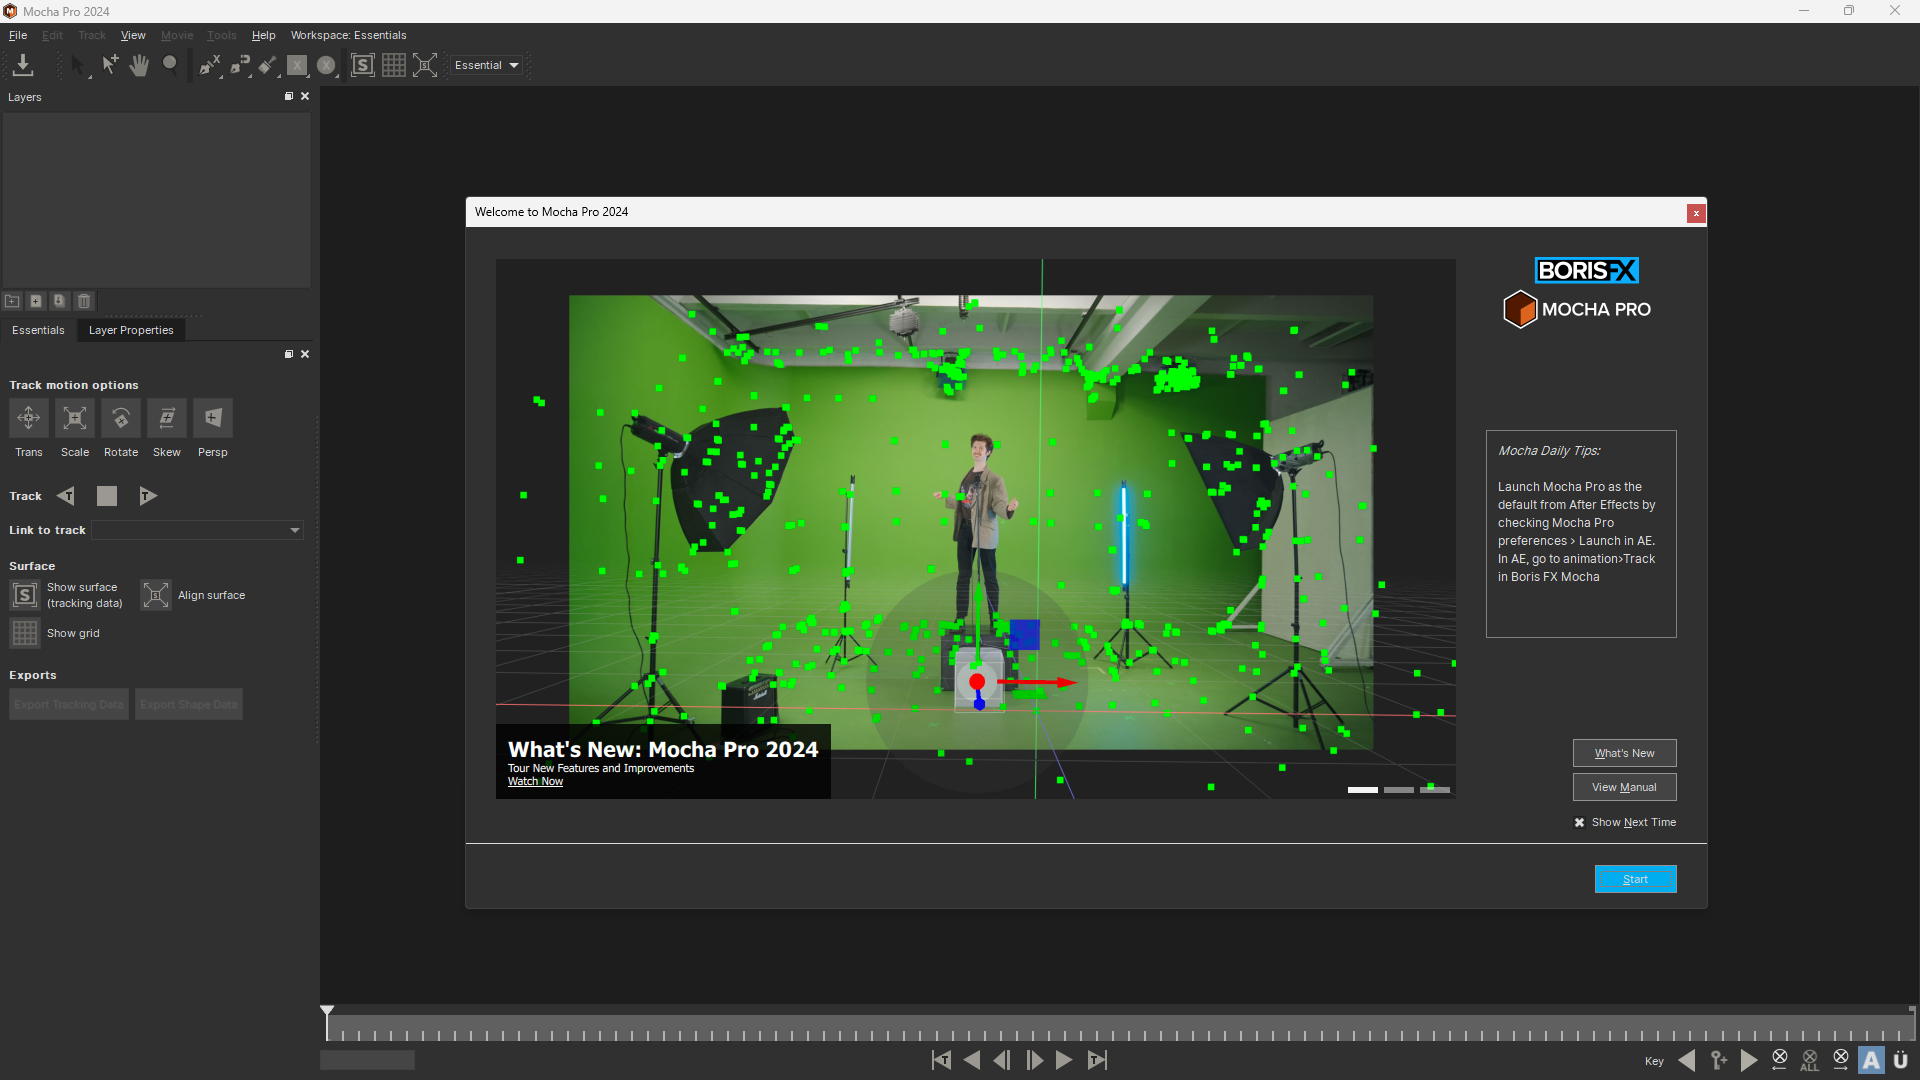Screen dimensions: 1920x1080
Task: Click the timeline playhead marker
Action: 327,1011
